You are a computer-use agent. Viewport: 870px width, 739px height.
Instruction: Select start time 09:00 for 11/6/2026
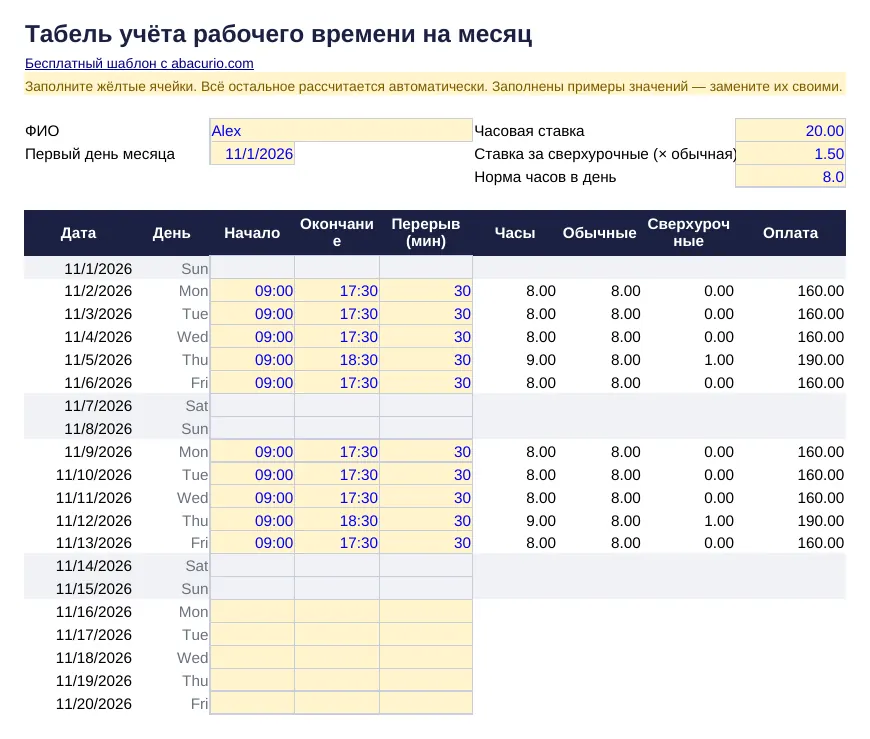coord(252,383)
